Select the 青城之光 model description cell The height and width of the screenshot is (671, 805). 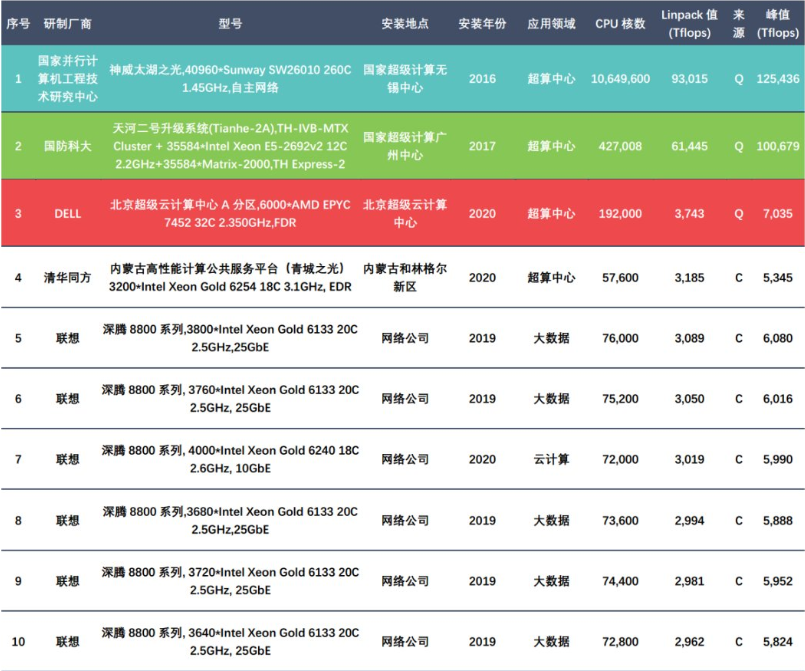click(230, 278)
